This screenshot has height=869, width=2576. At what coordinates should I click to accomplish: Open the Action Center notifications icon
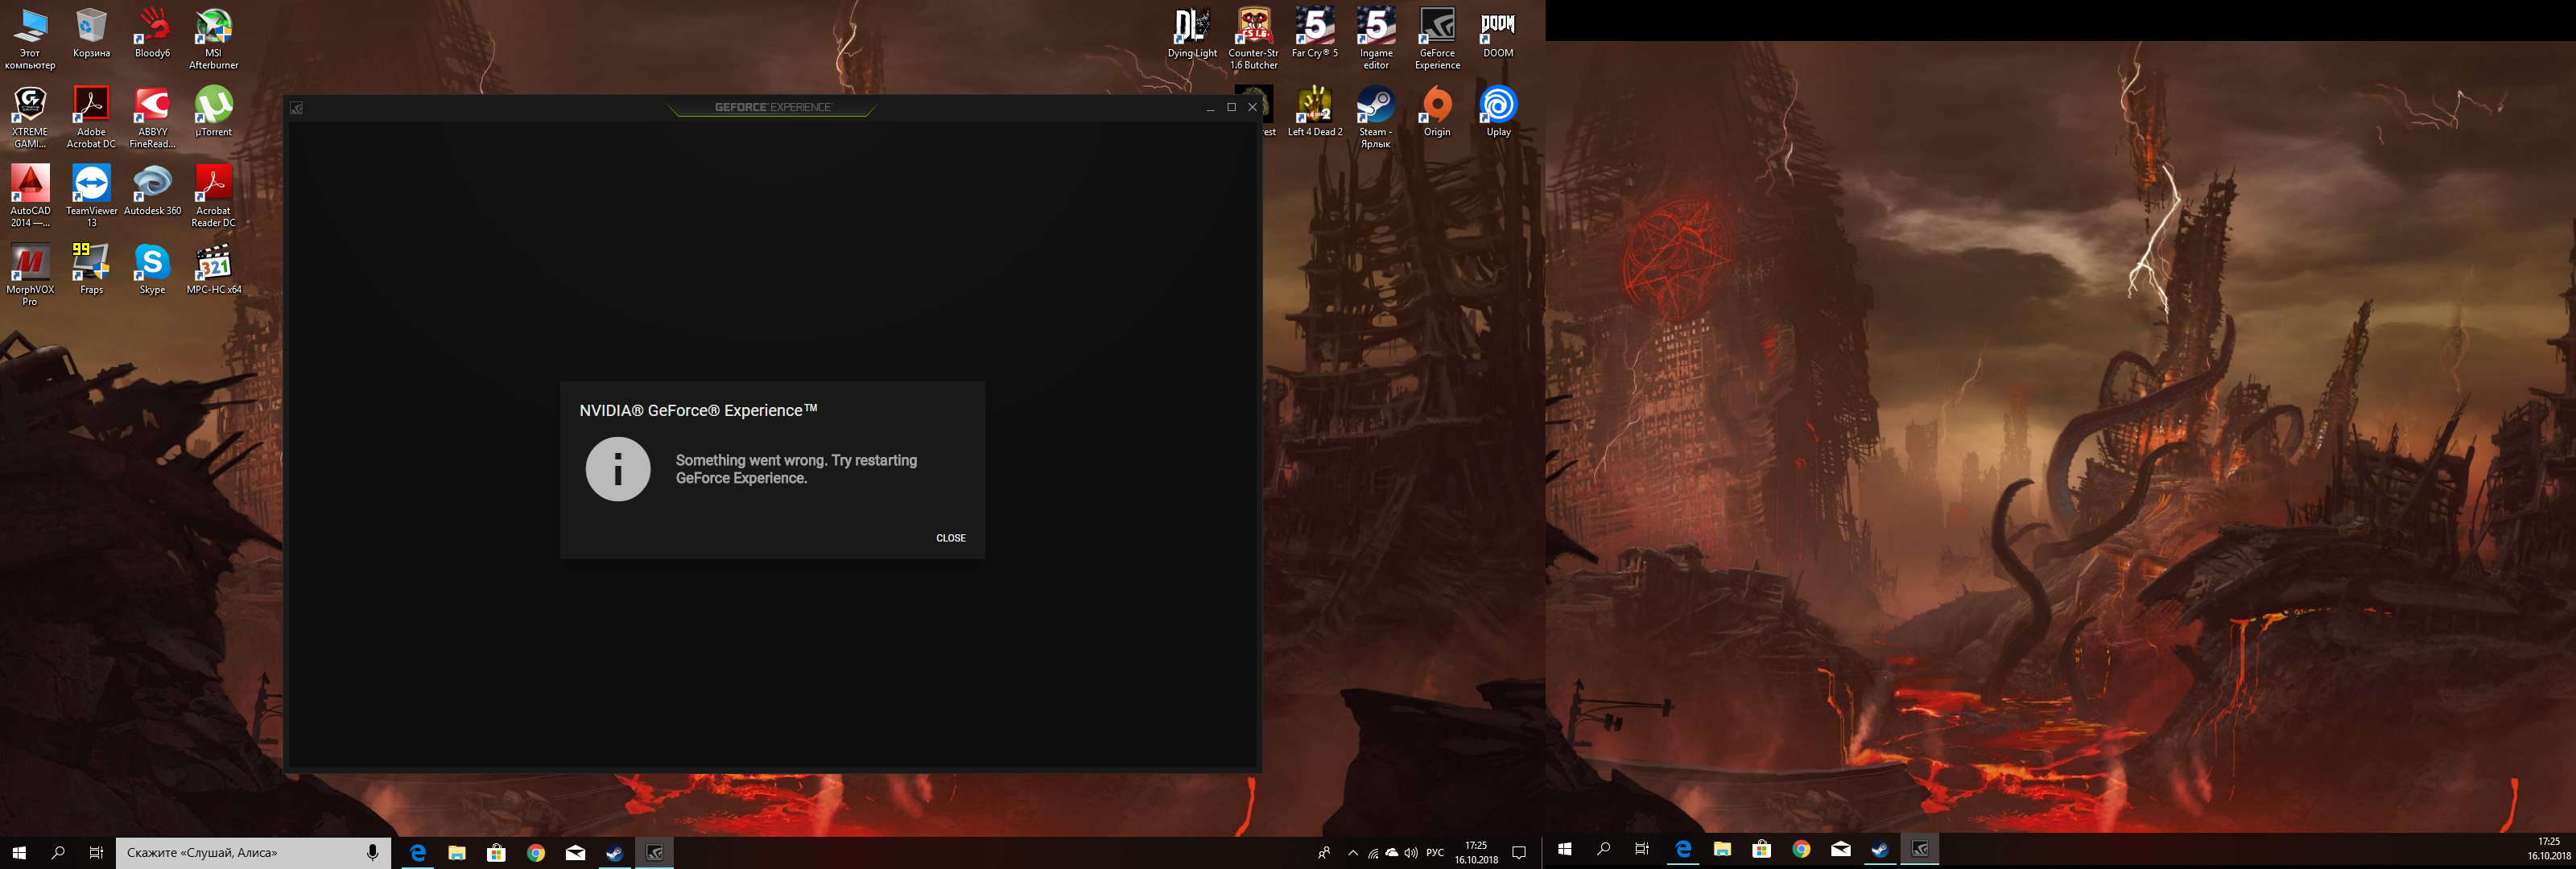(x=1518, y=853)
